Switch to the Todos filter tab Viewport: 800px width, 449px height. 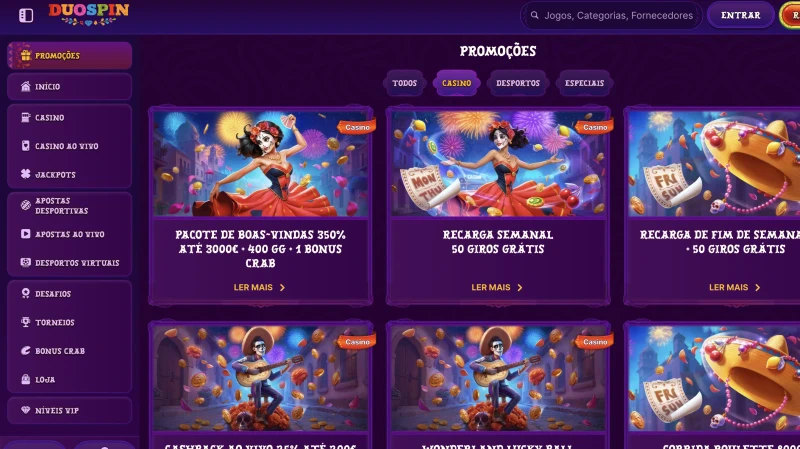point(405,83)
